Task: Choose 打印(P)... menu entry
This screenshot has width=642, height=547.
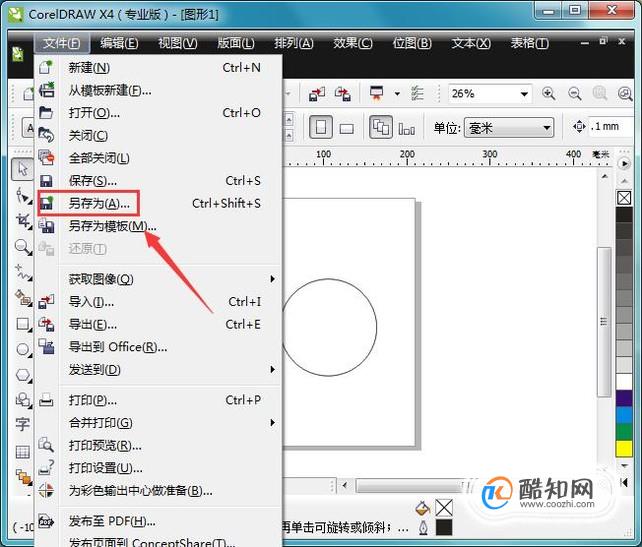Action: [159, 400]
